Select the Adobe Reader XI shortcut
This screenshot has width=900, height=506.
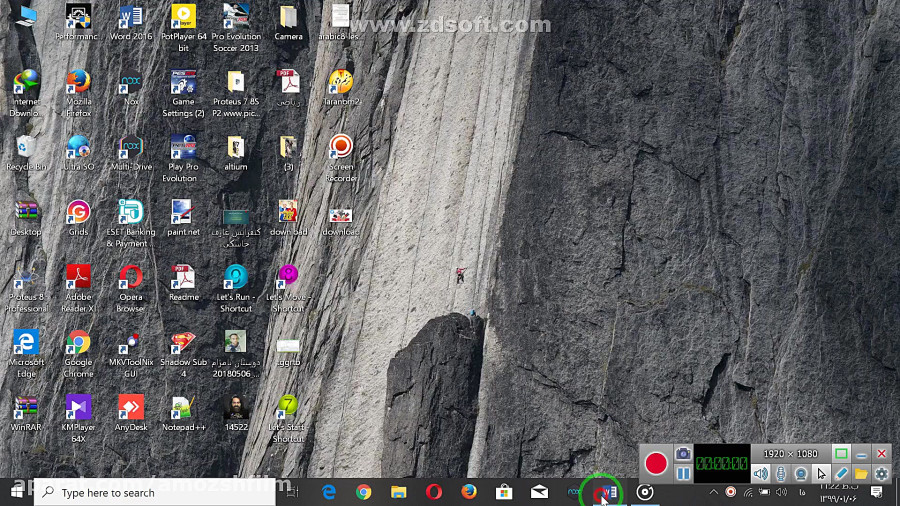[79, 288]
